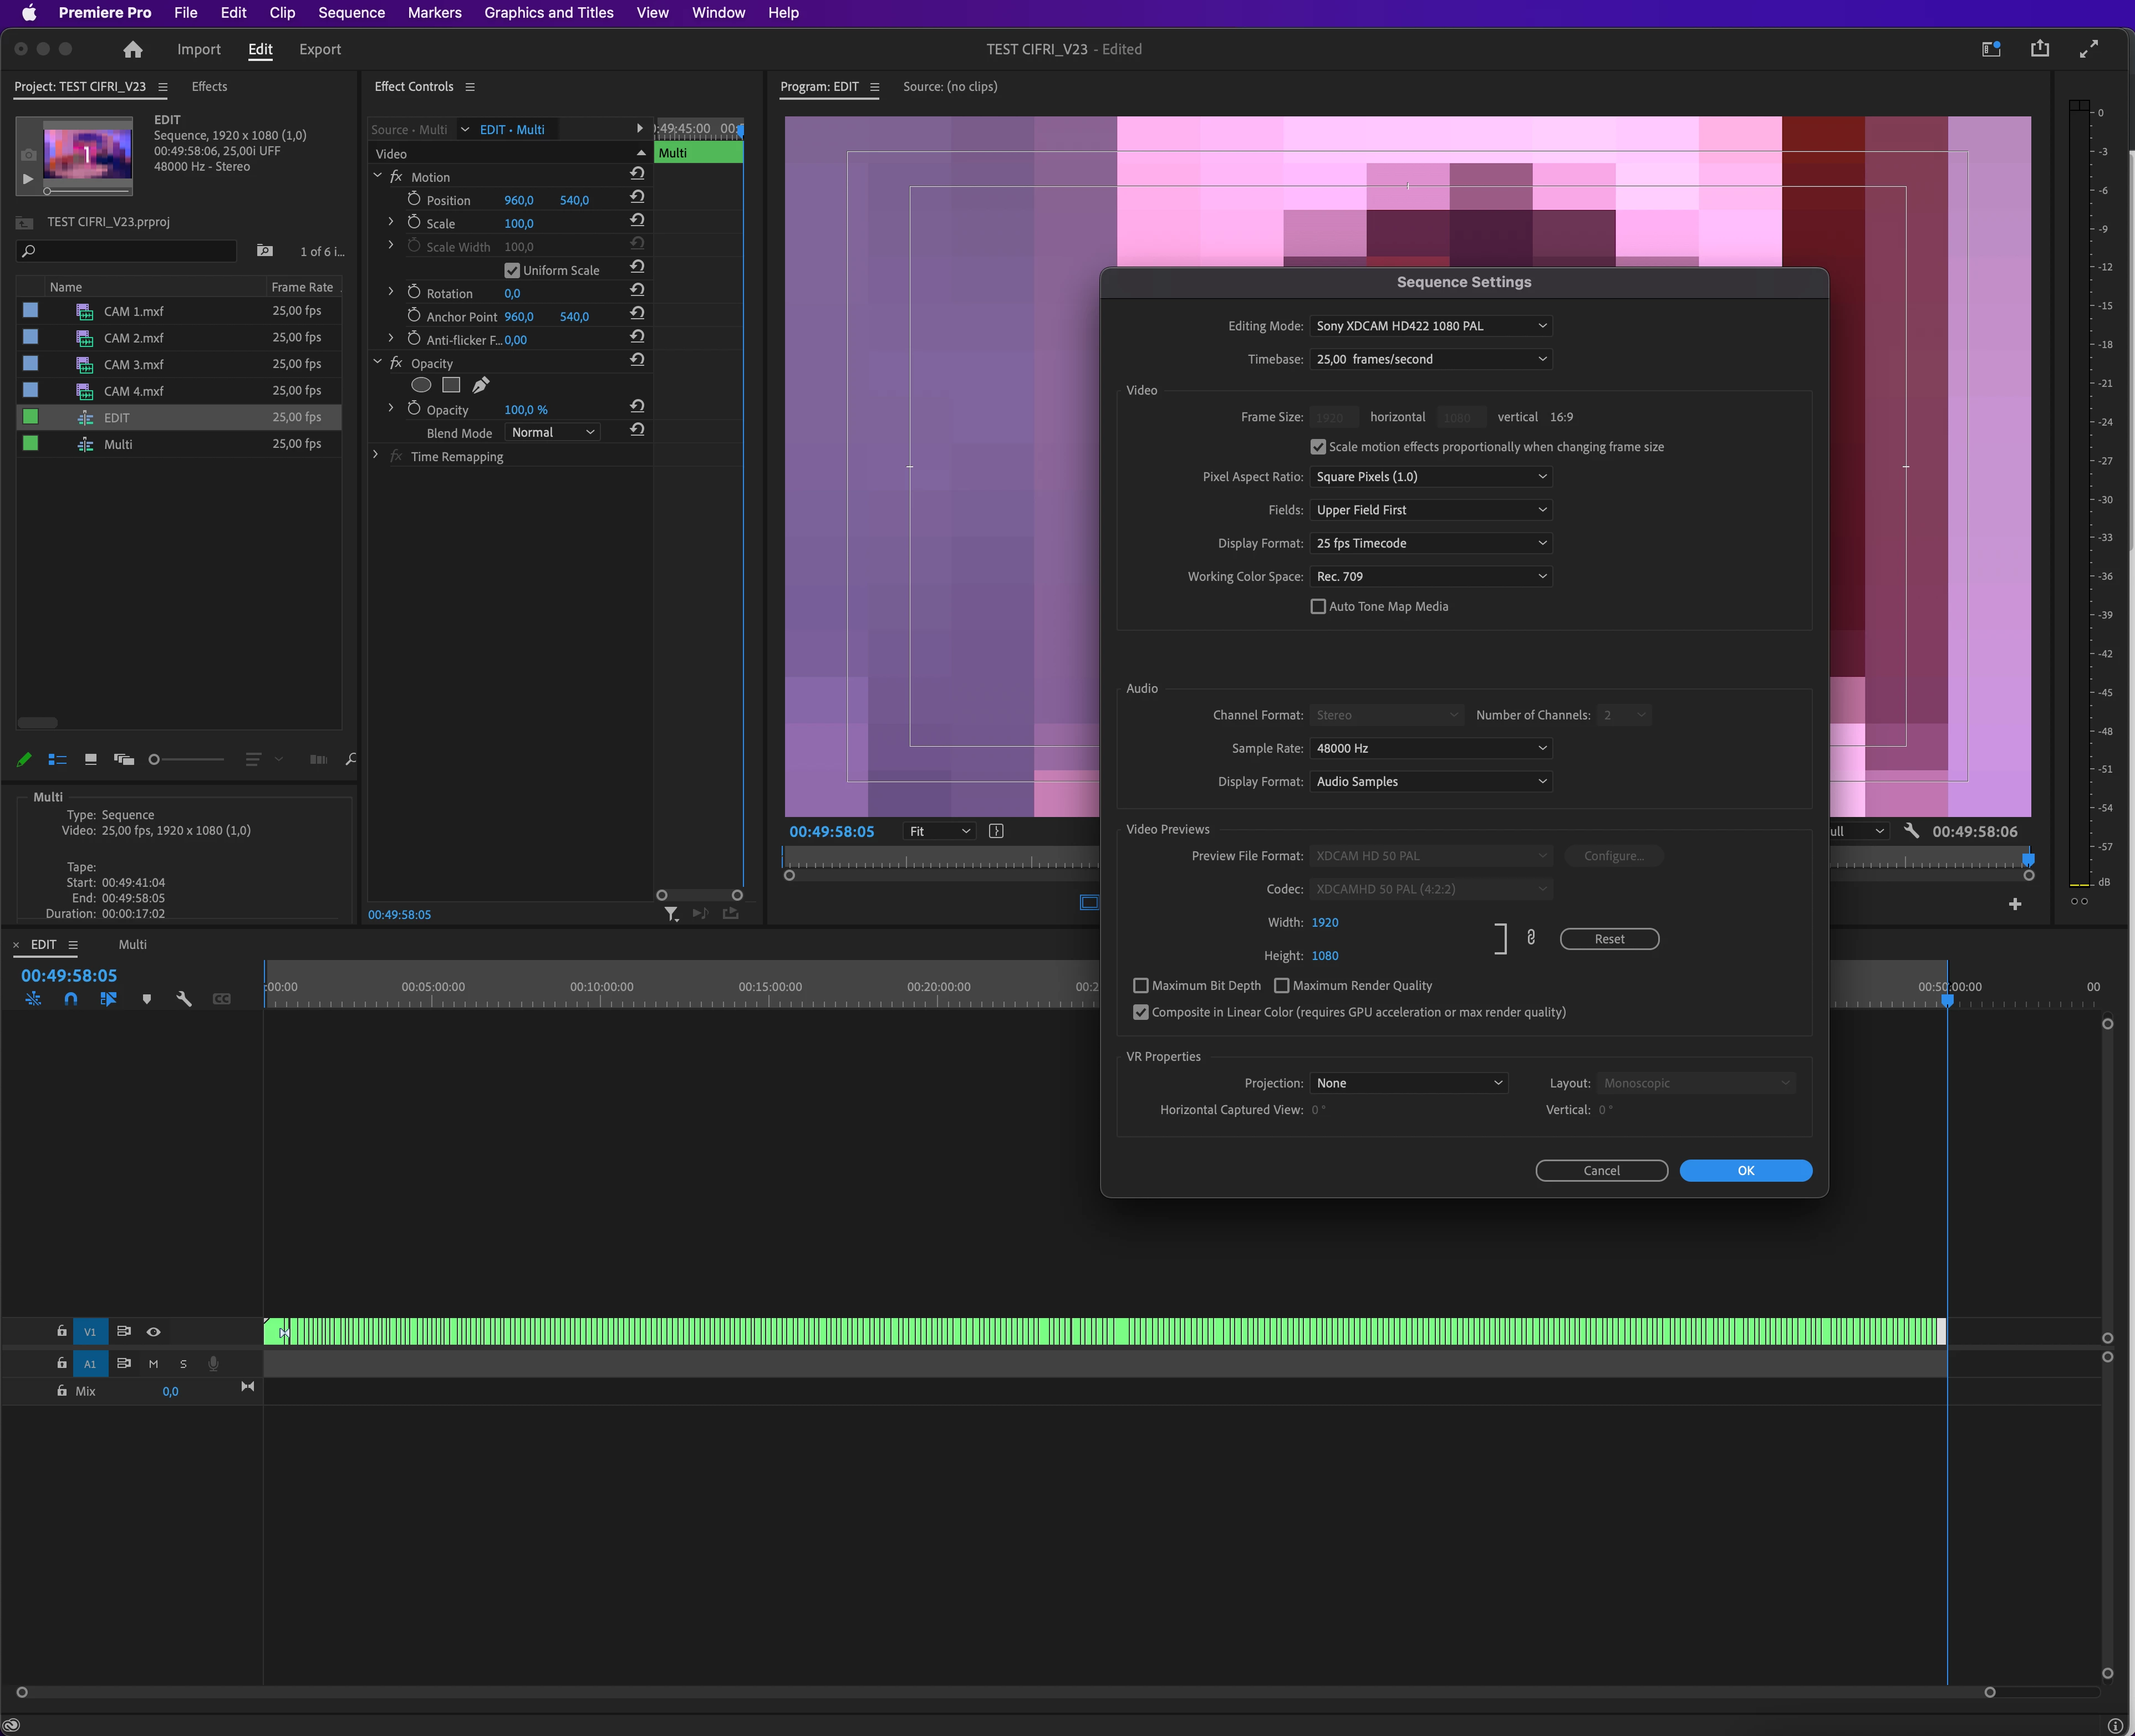2135x1736 pixels.
Task: Click the Project panel thumbnail size slider
Action: 186,760
